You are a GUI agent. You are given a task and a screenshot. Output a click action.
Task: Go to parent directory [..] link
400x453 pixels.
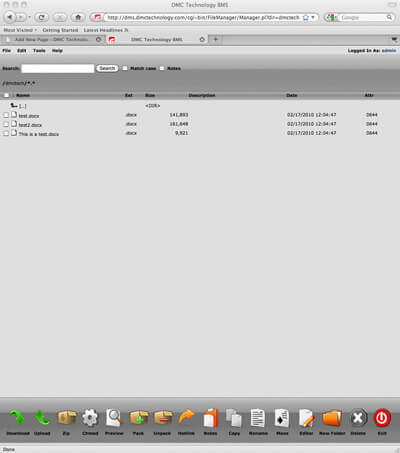22,106
